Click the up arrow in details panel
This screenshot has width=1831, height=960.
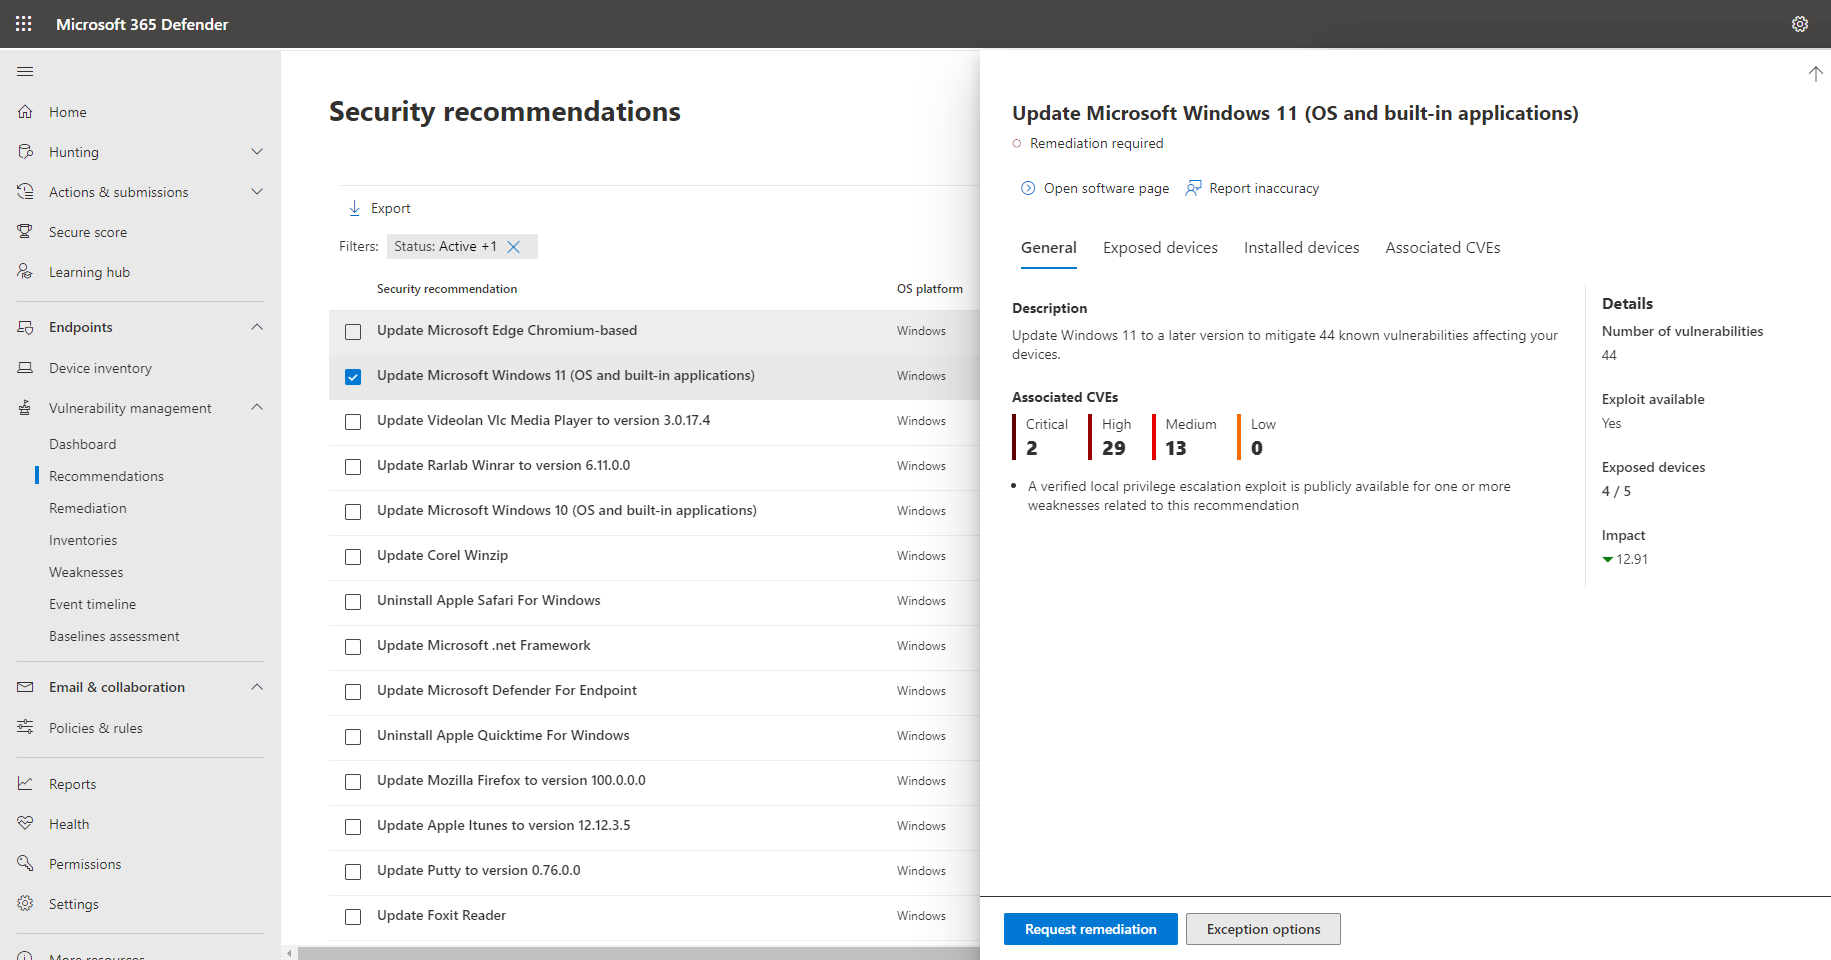coord(1815,74)
